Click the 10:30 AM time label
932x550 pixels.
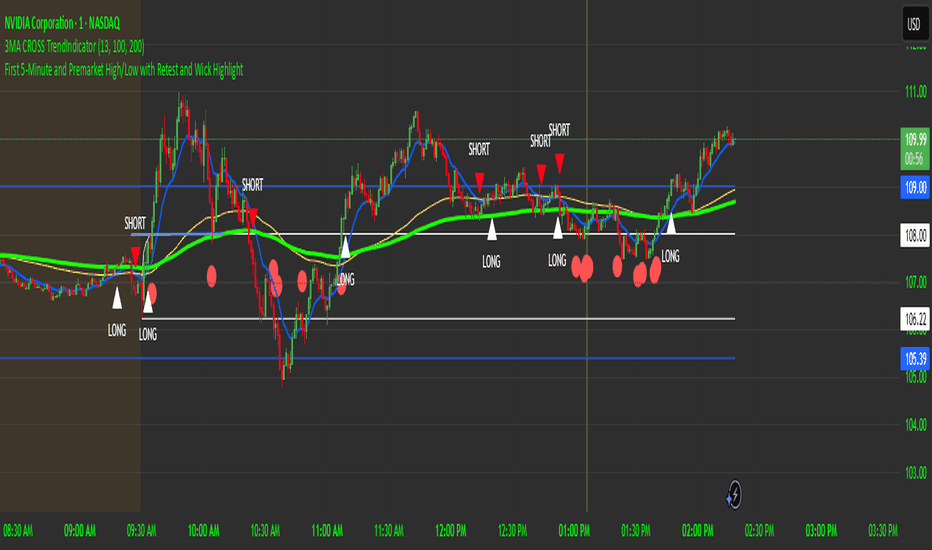(x=265, y=530)
